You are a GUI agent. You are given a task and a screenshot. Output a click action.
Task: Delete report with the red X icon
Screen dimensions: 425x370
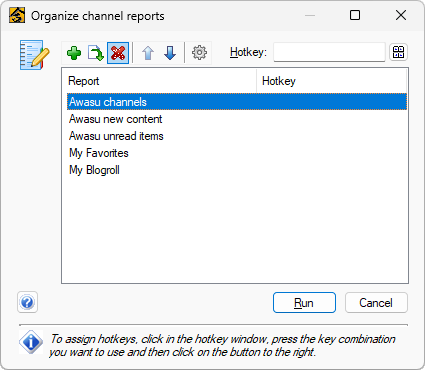tap(118, 53)
